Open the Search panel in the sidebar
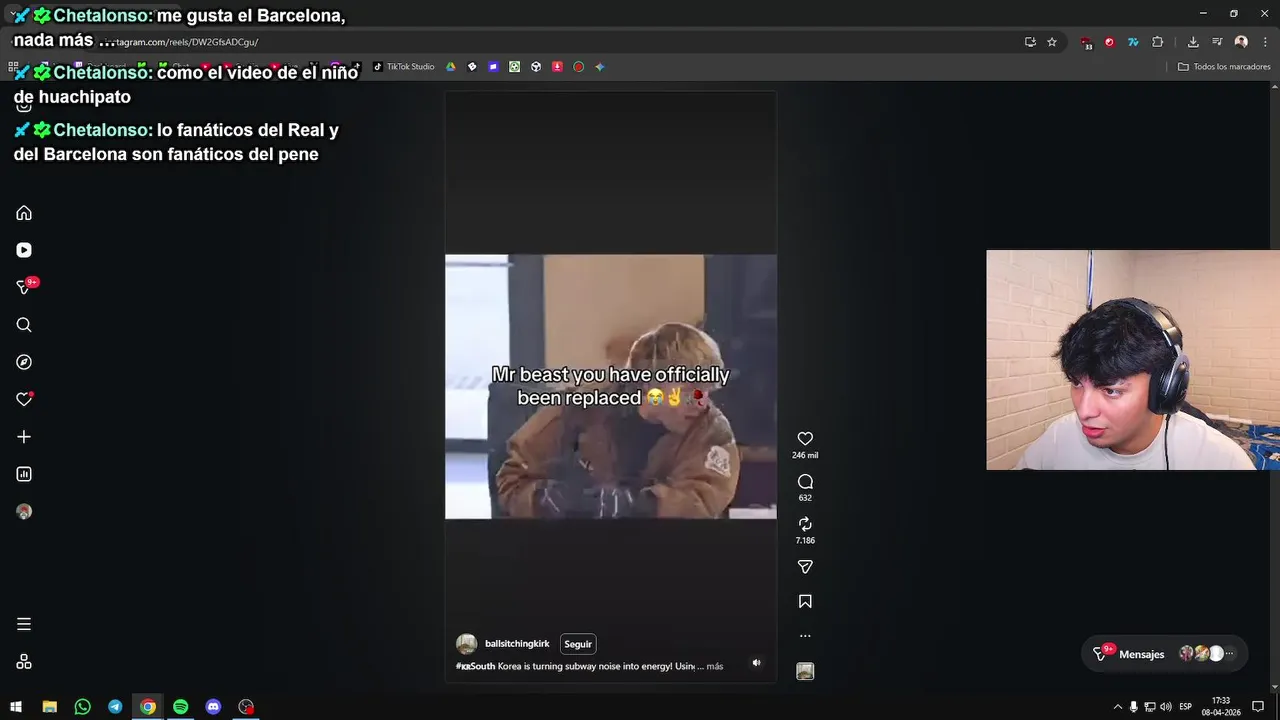Image resolution: width=1280 pixels, height=720 pixels. (x=24, y=325)
